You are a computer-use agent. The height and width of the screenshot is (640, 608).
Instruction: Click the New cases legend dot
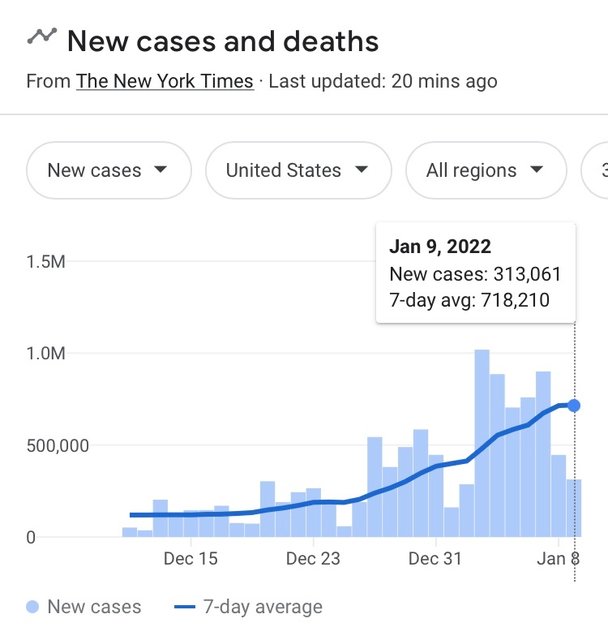coord(33,607)
